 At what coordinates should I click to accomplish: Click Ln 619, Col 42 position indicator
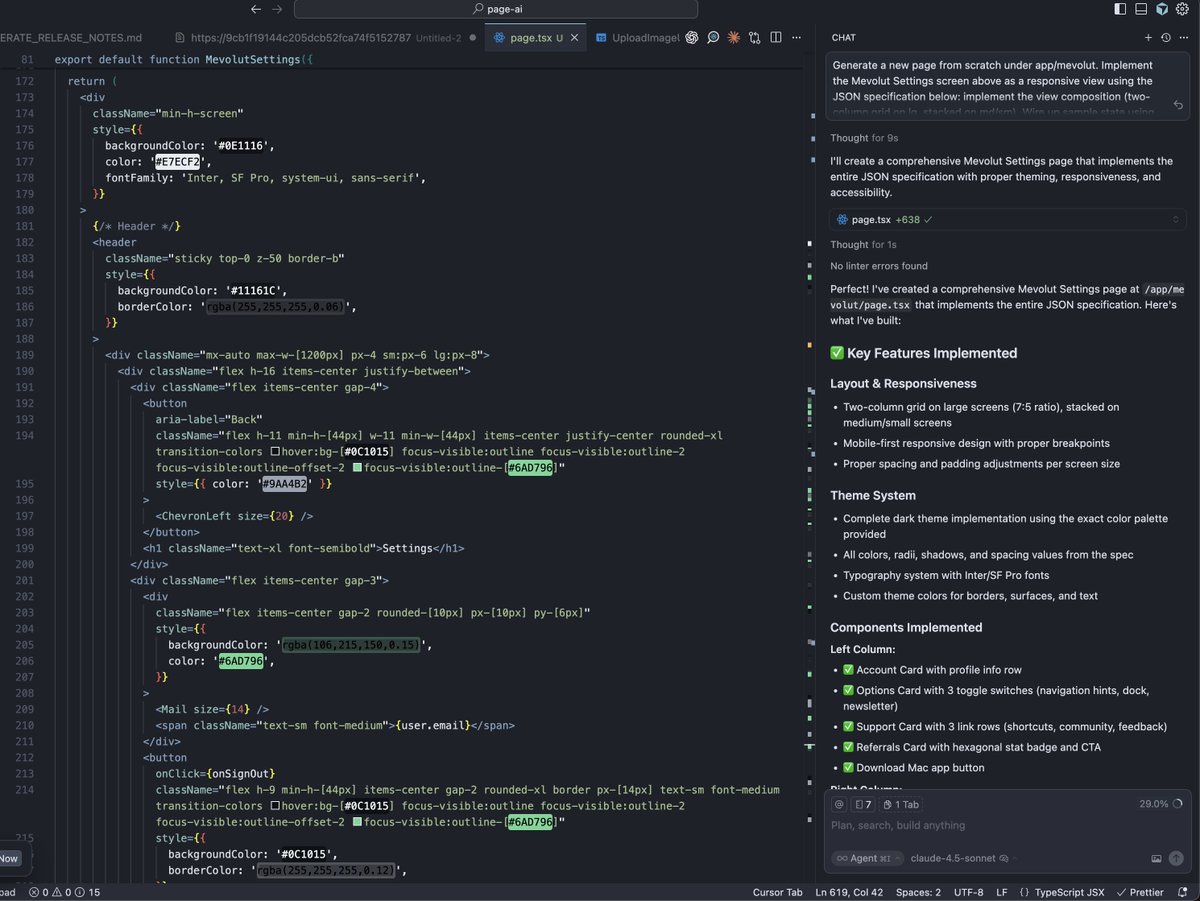(849, 892)
